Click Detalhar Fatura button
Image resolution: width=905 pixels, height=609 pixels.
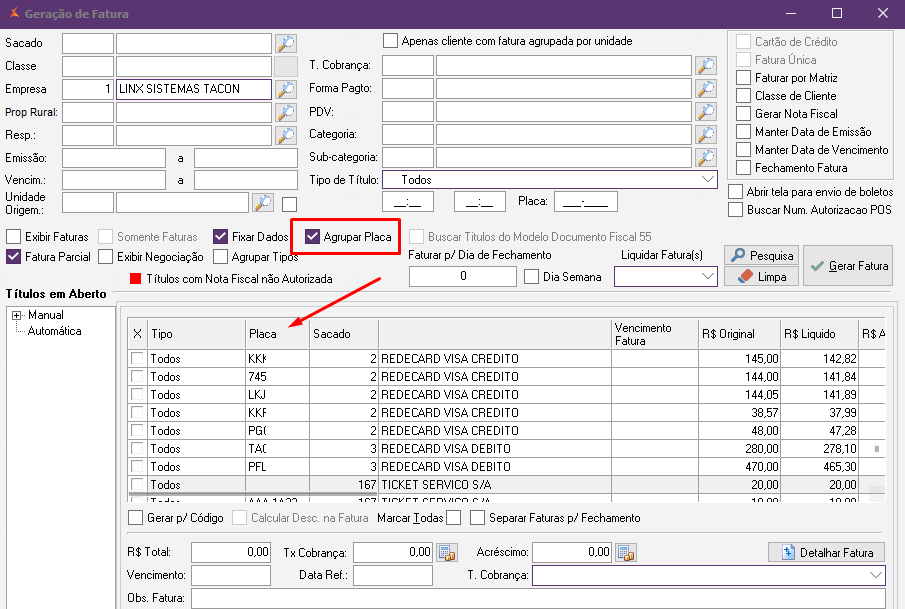pos(826,552)
